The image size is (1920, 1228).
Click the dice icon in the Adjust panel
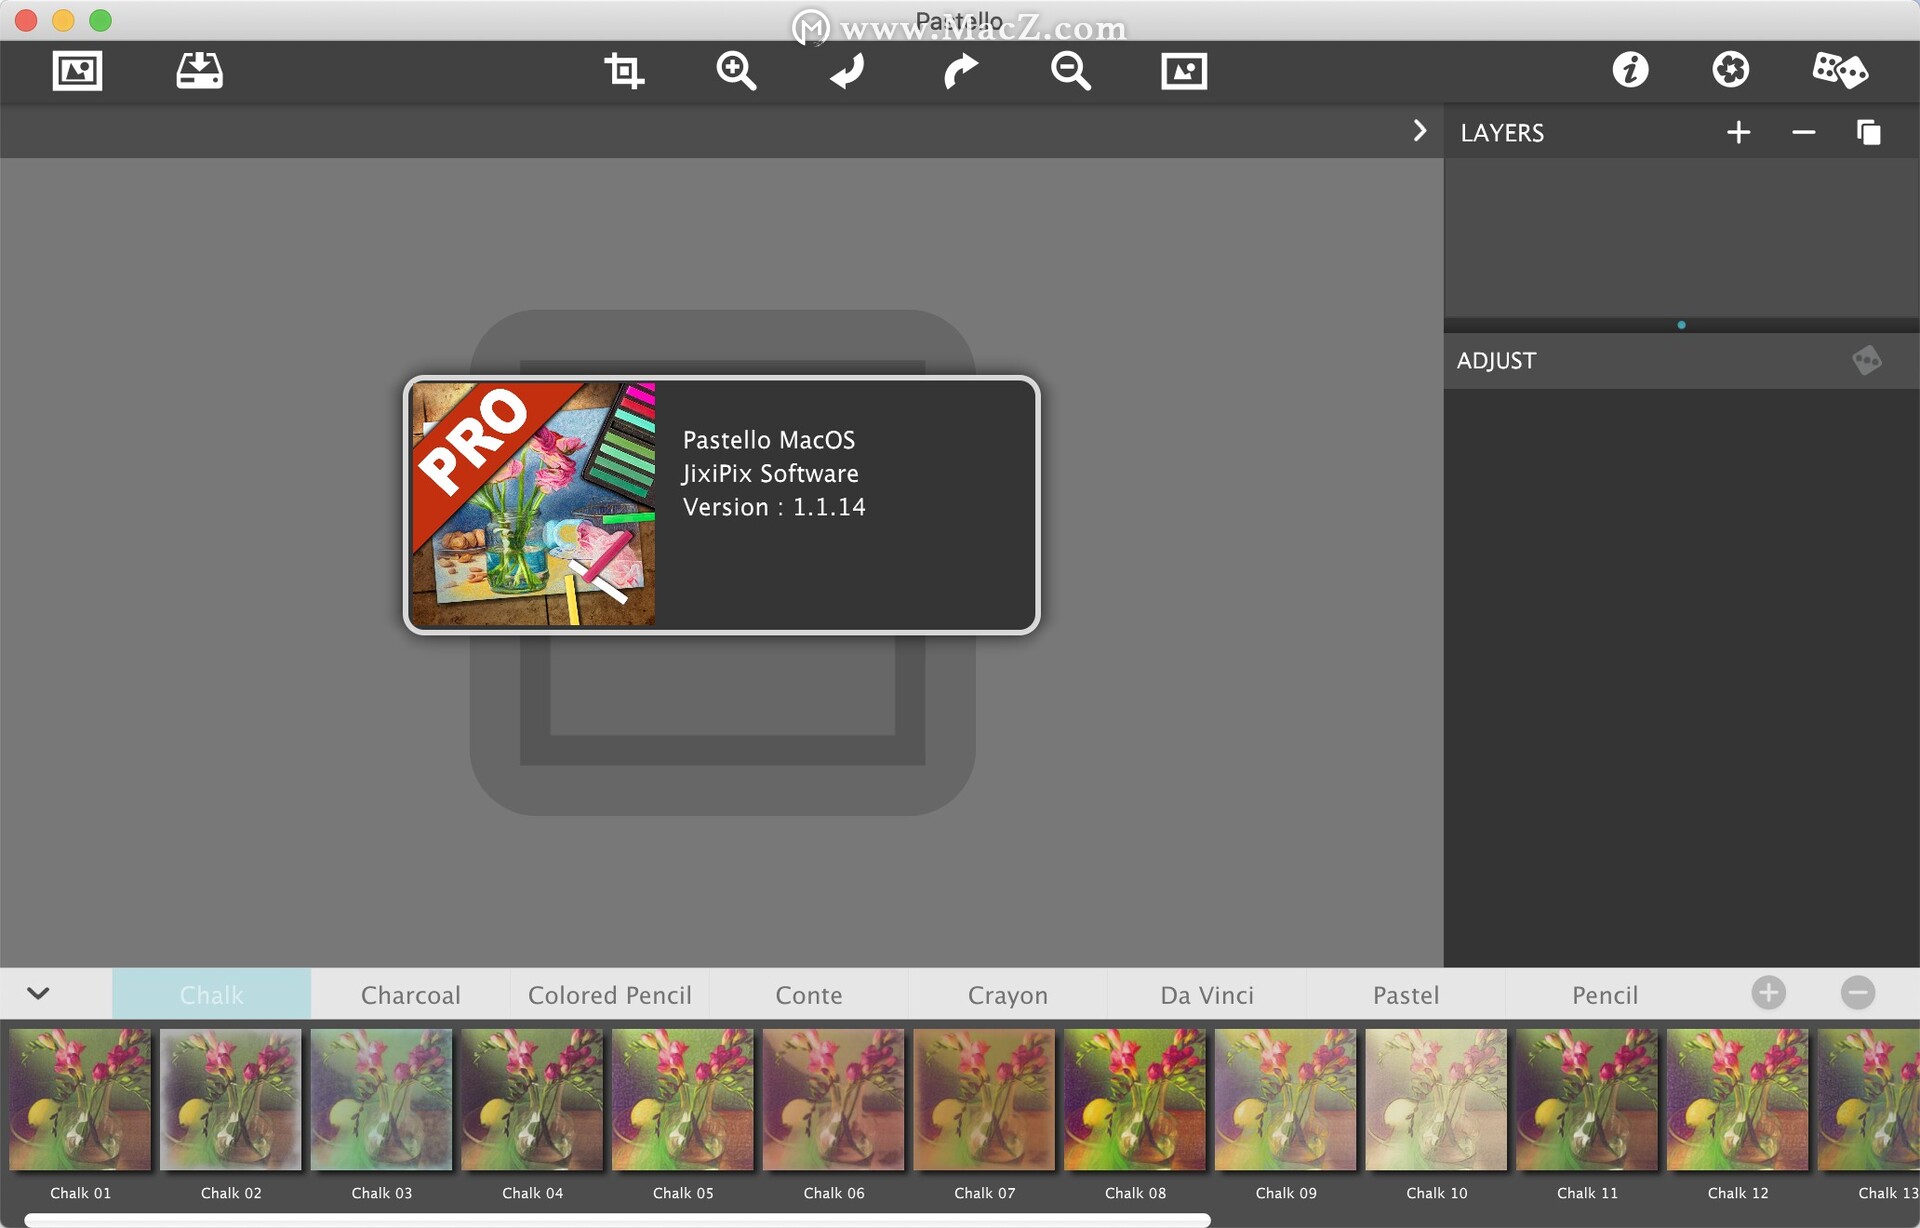1866,360
